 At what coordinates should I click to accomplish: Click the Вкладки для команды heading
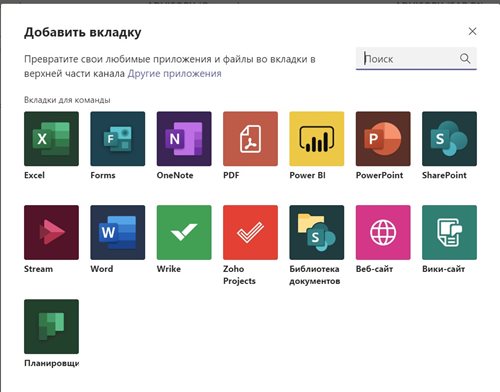(67, 100)
